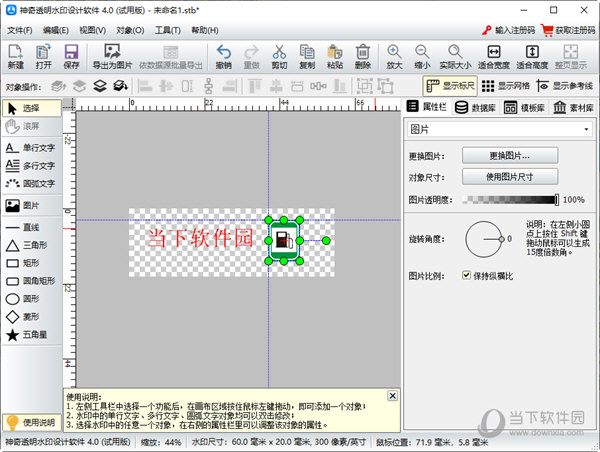Open the 文件(F) menu
600x452 pixels.
pos(20,30)
